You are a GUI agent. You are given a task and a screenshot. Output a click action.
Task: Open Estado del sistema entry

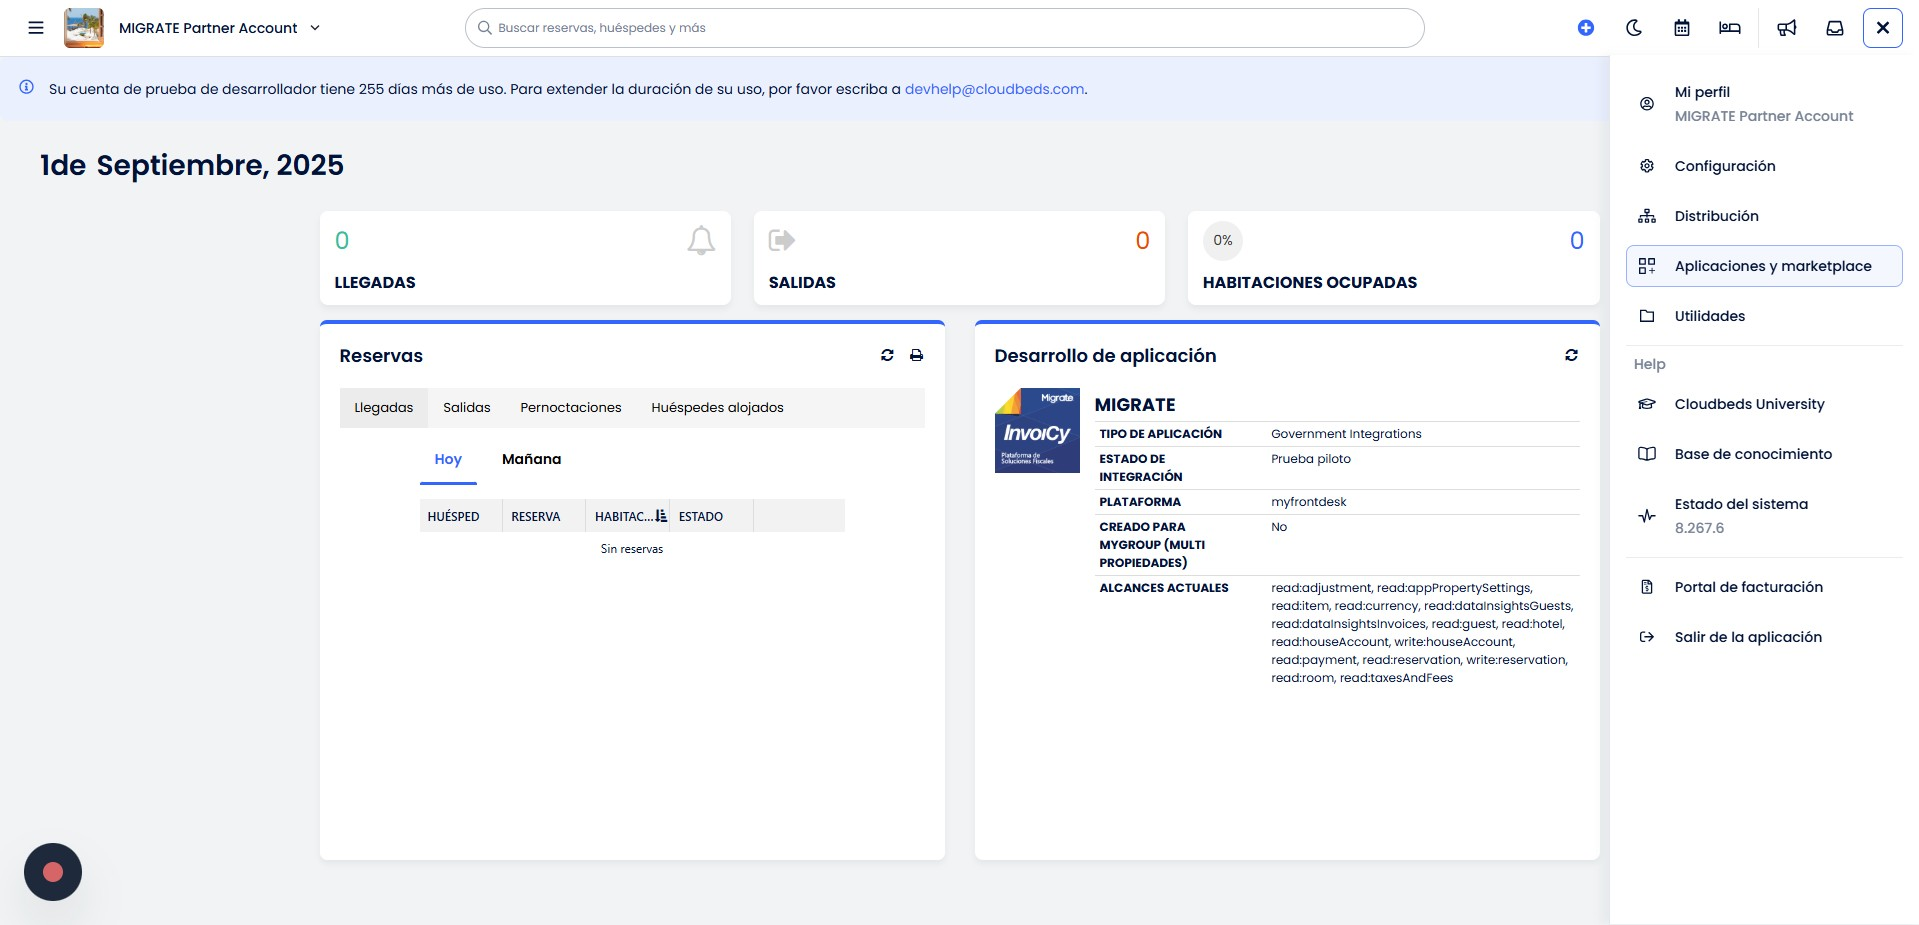(x=1764, y=516)
